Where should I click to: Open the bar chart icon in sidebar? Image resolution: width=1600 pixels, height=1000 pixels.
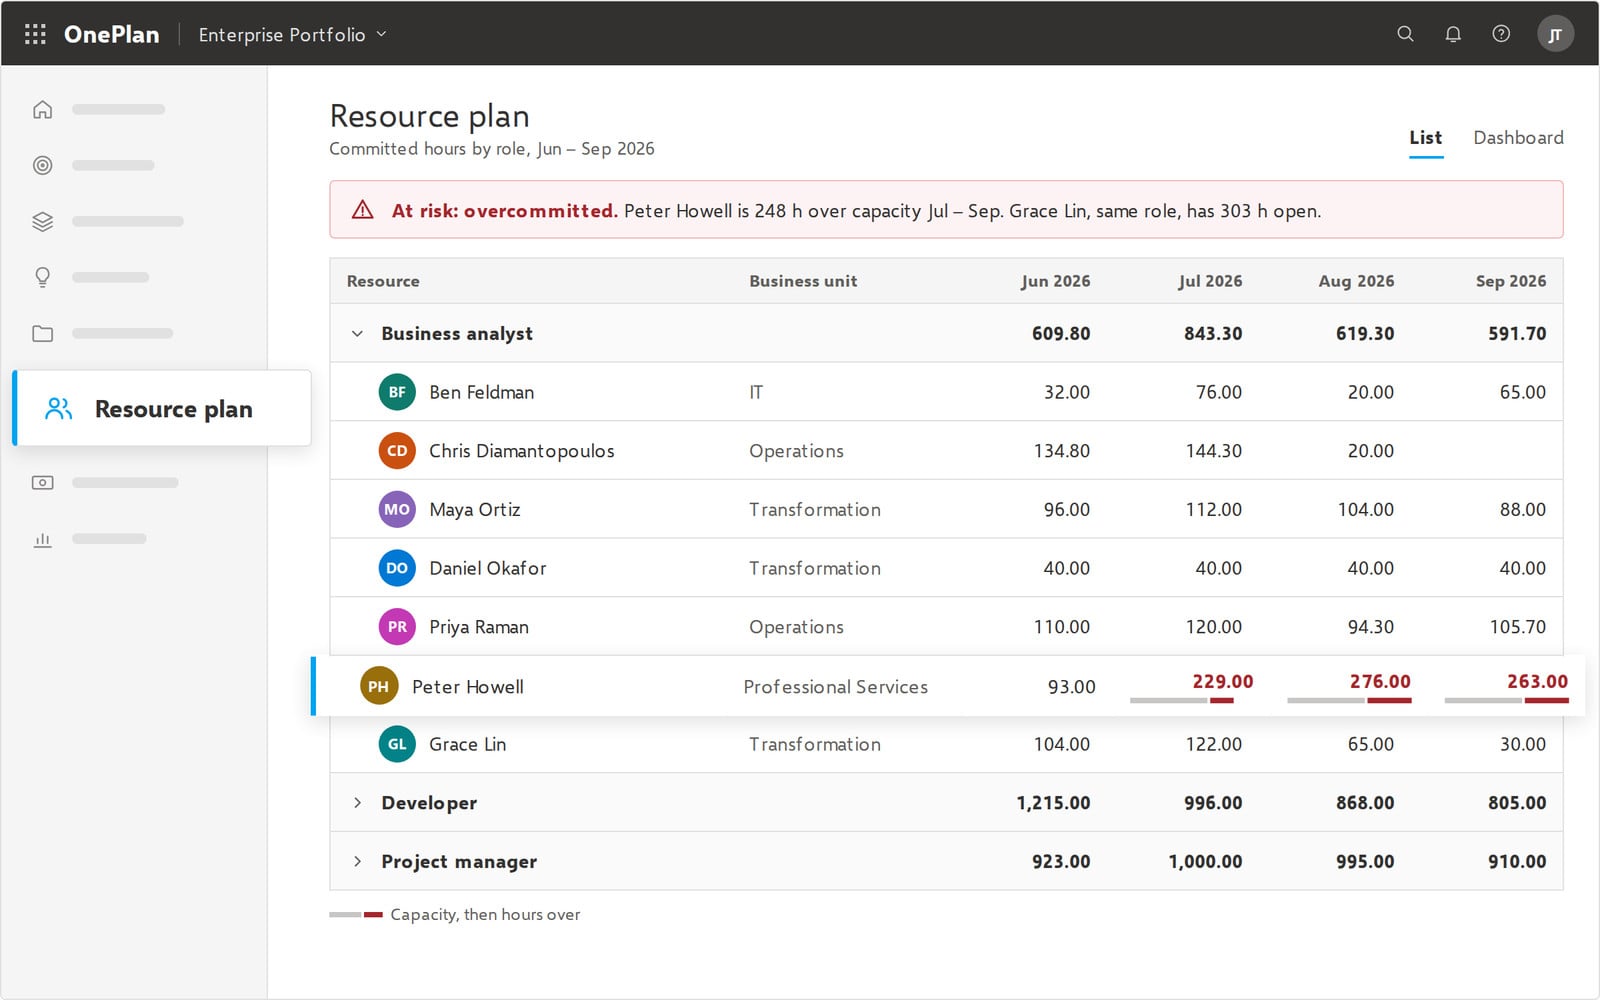[x=42, y=539]
